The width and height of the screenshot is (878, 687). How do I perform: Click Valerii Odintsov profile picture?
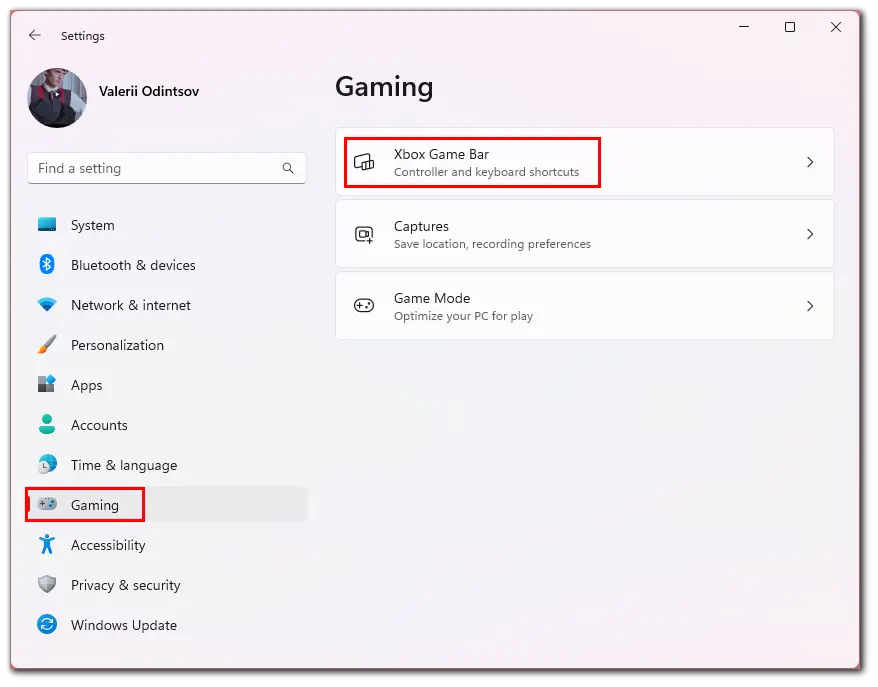tap(57, 98)
